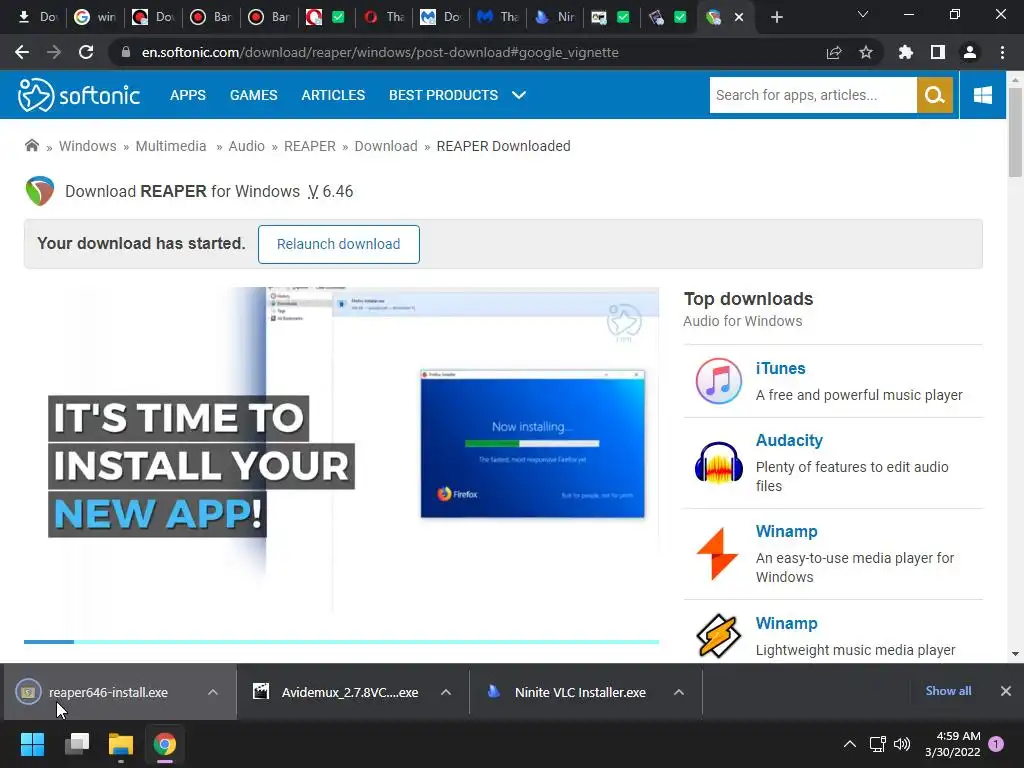
Task: Click the padlock site info icon
Action: 126,52
